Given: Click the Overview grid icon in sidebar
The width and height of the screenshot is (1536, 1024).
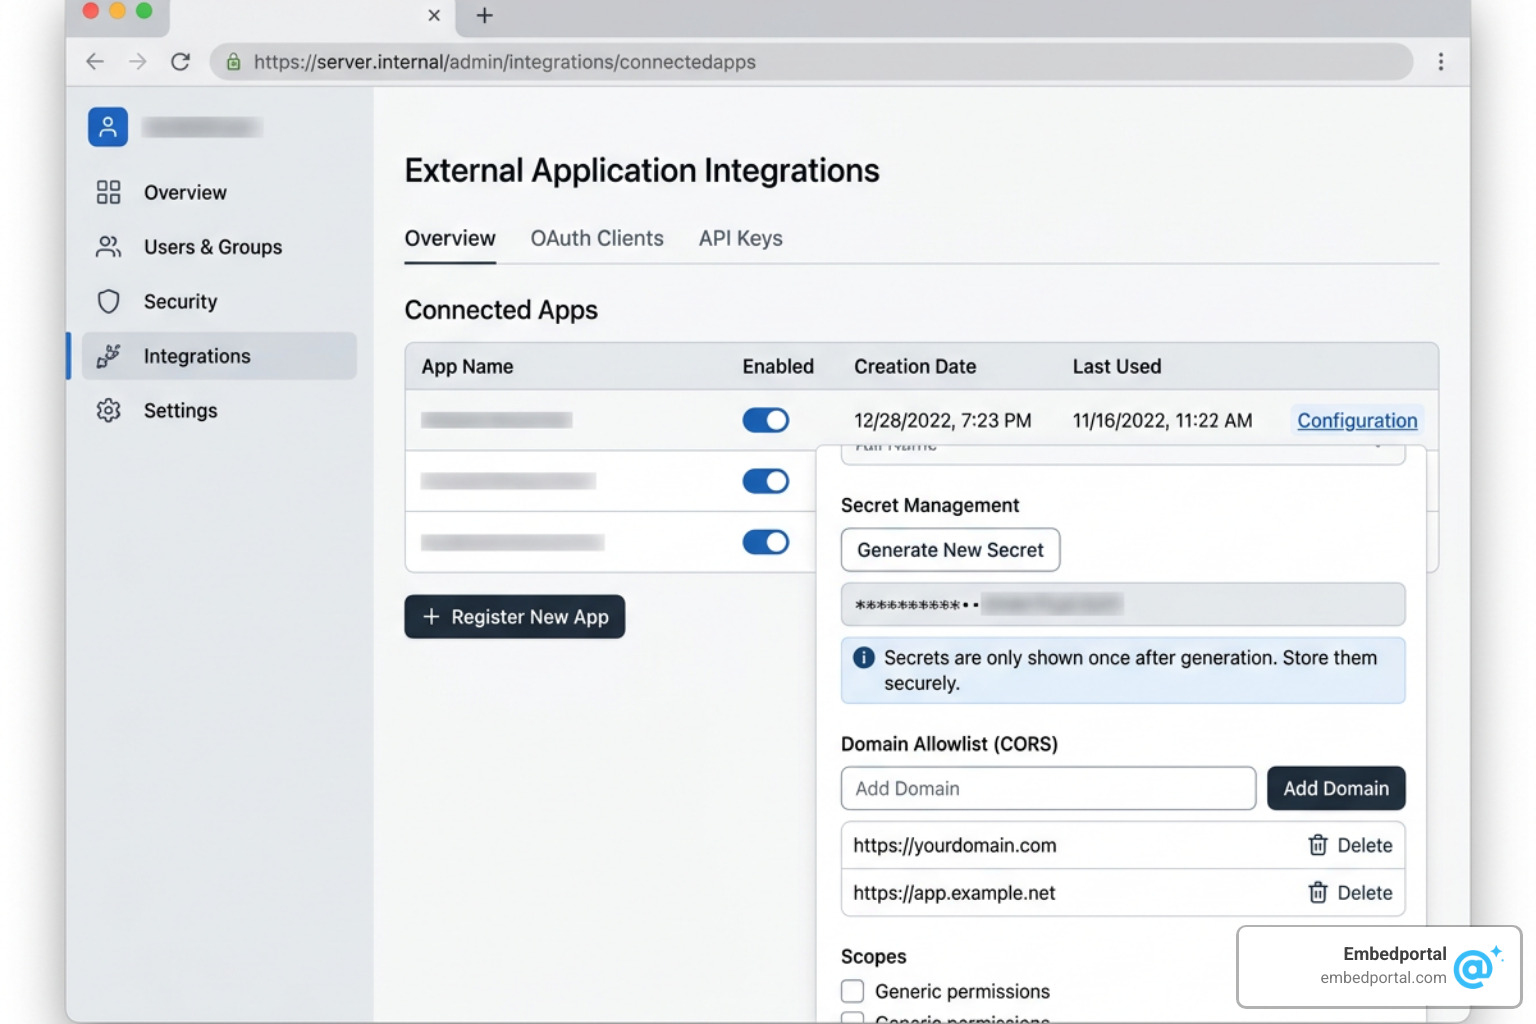Looking at the screenshot, I should 108,192.
